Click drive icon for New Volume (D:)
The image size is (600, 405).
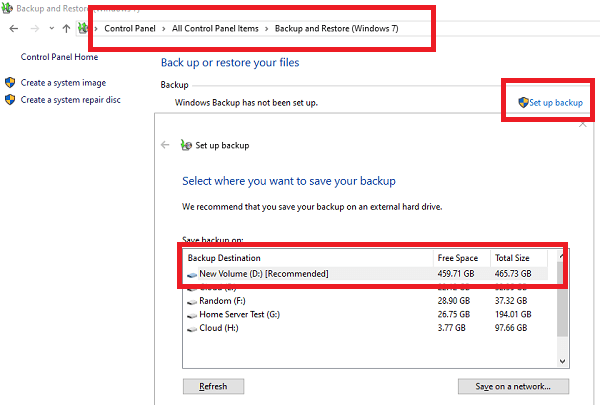pyautogui.click(x=192, y=275)
